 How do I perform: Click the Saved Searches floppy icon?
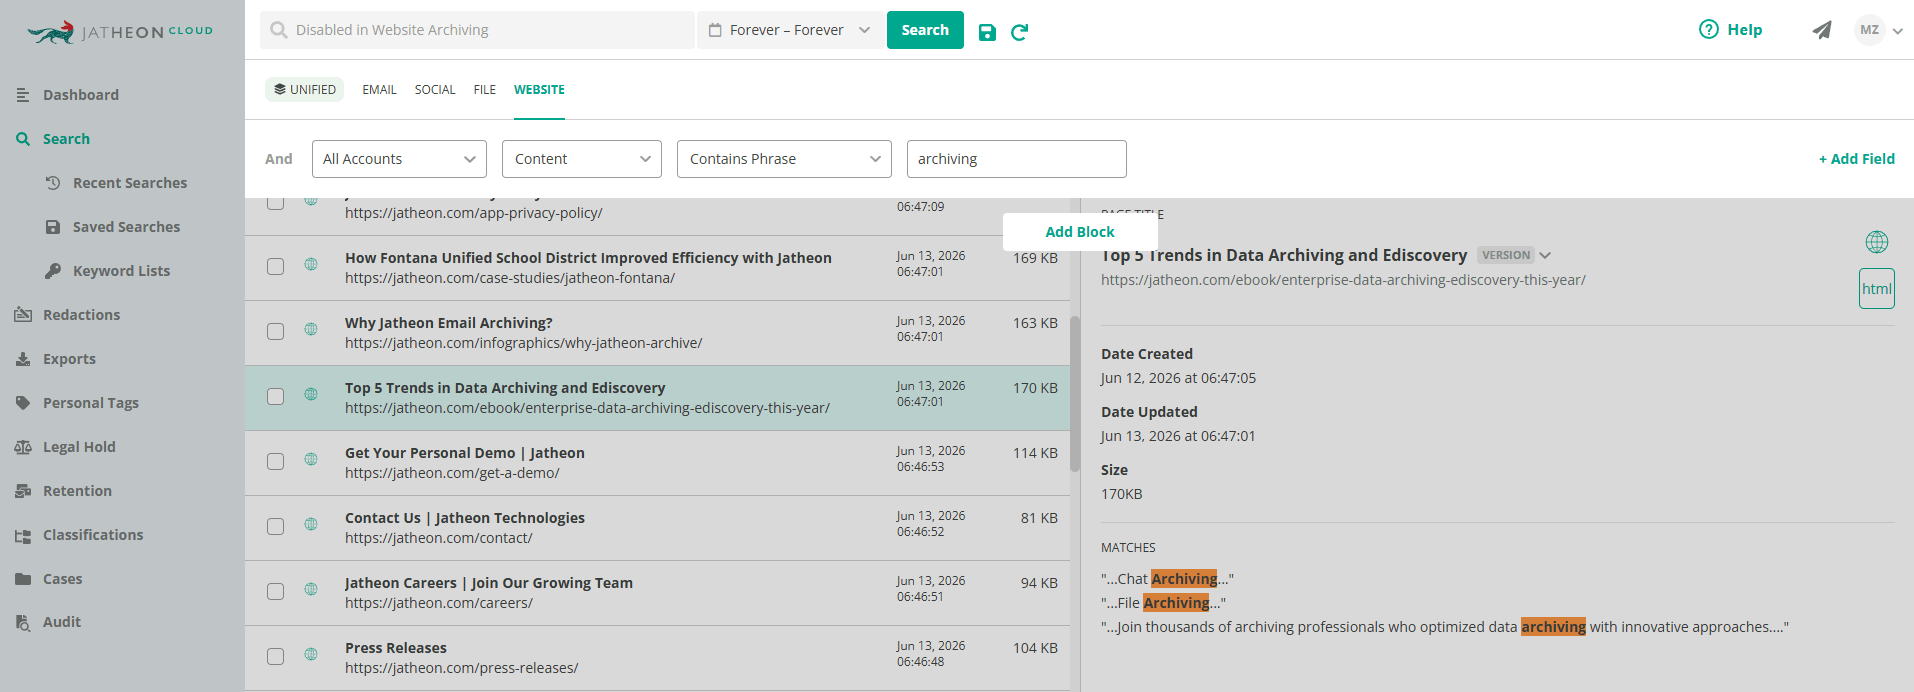(53, 227)
